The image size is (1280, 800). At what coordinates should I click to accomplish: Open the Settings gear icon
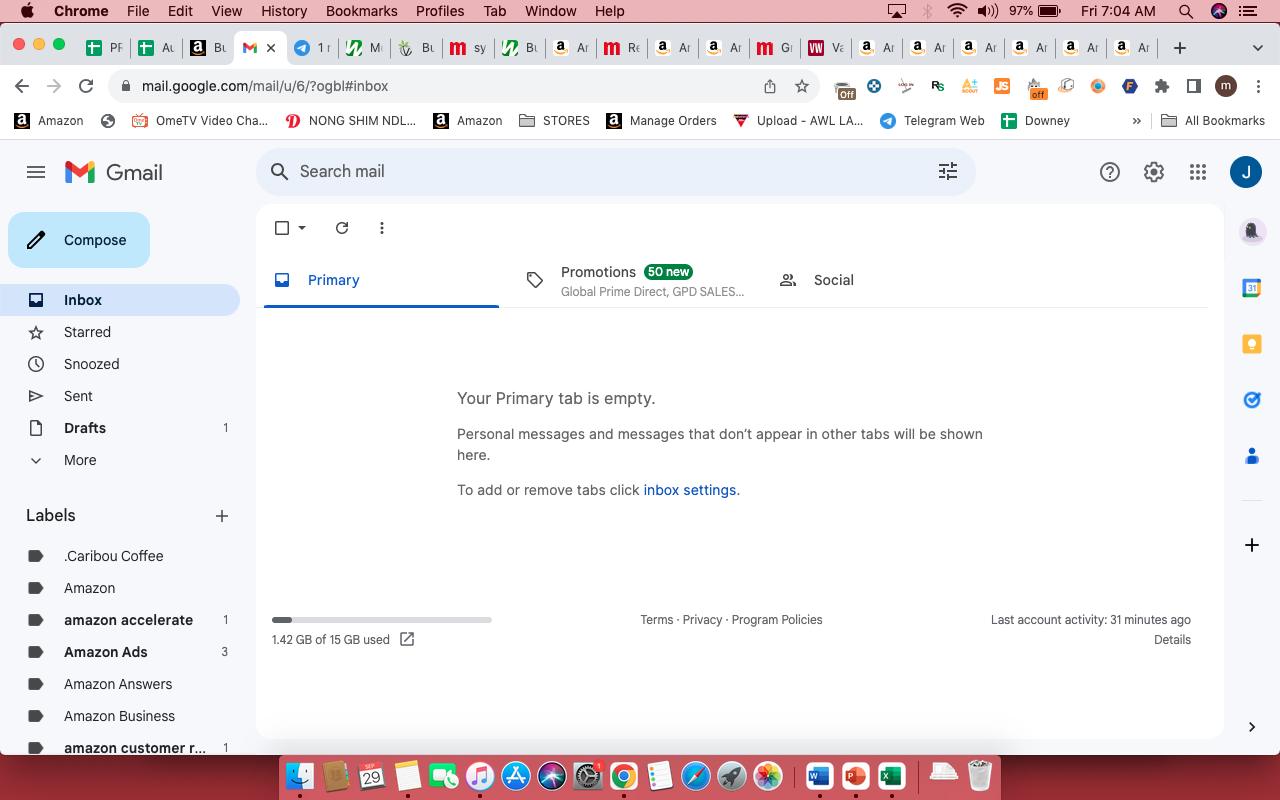1154,172
